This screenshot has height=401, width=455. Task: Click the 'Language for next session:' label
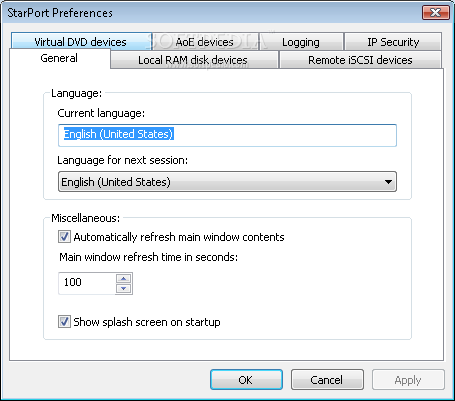pyautogui.click(x=123, y=160)
